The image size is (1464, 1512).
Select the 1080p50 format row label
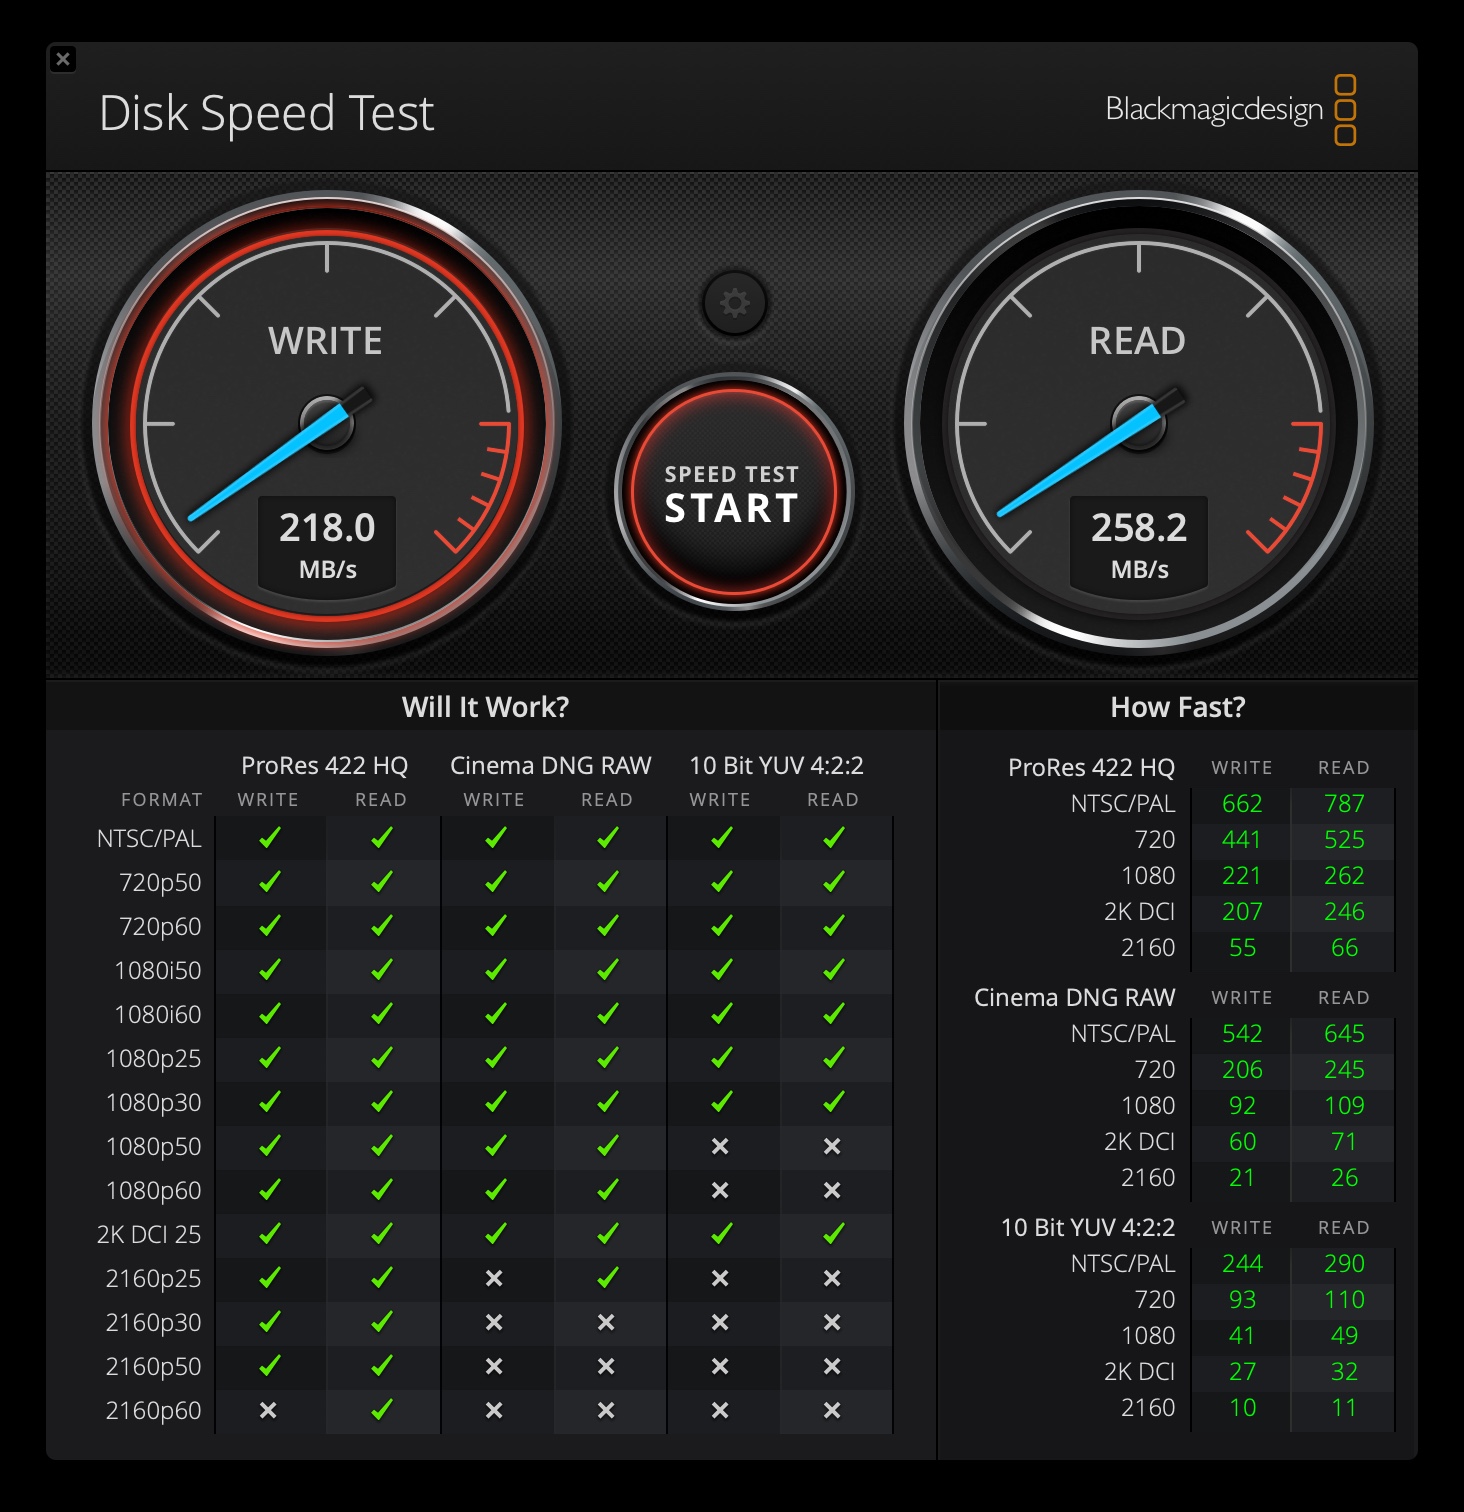pos(153,1147)
